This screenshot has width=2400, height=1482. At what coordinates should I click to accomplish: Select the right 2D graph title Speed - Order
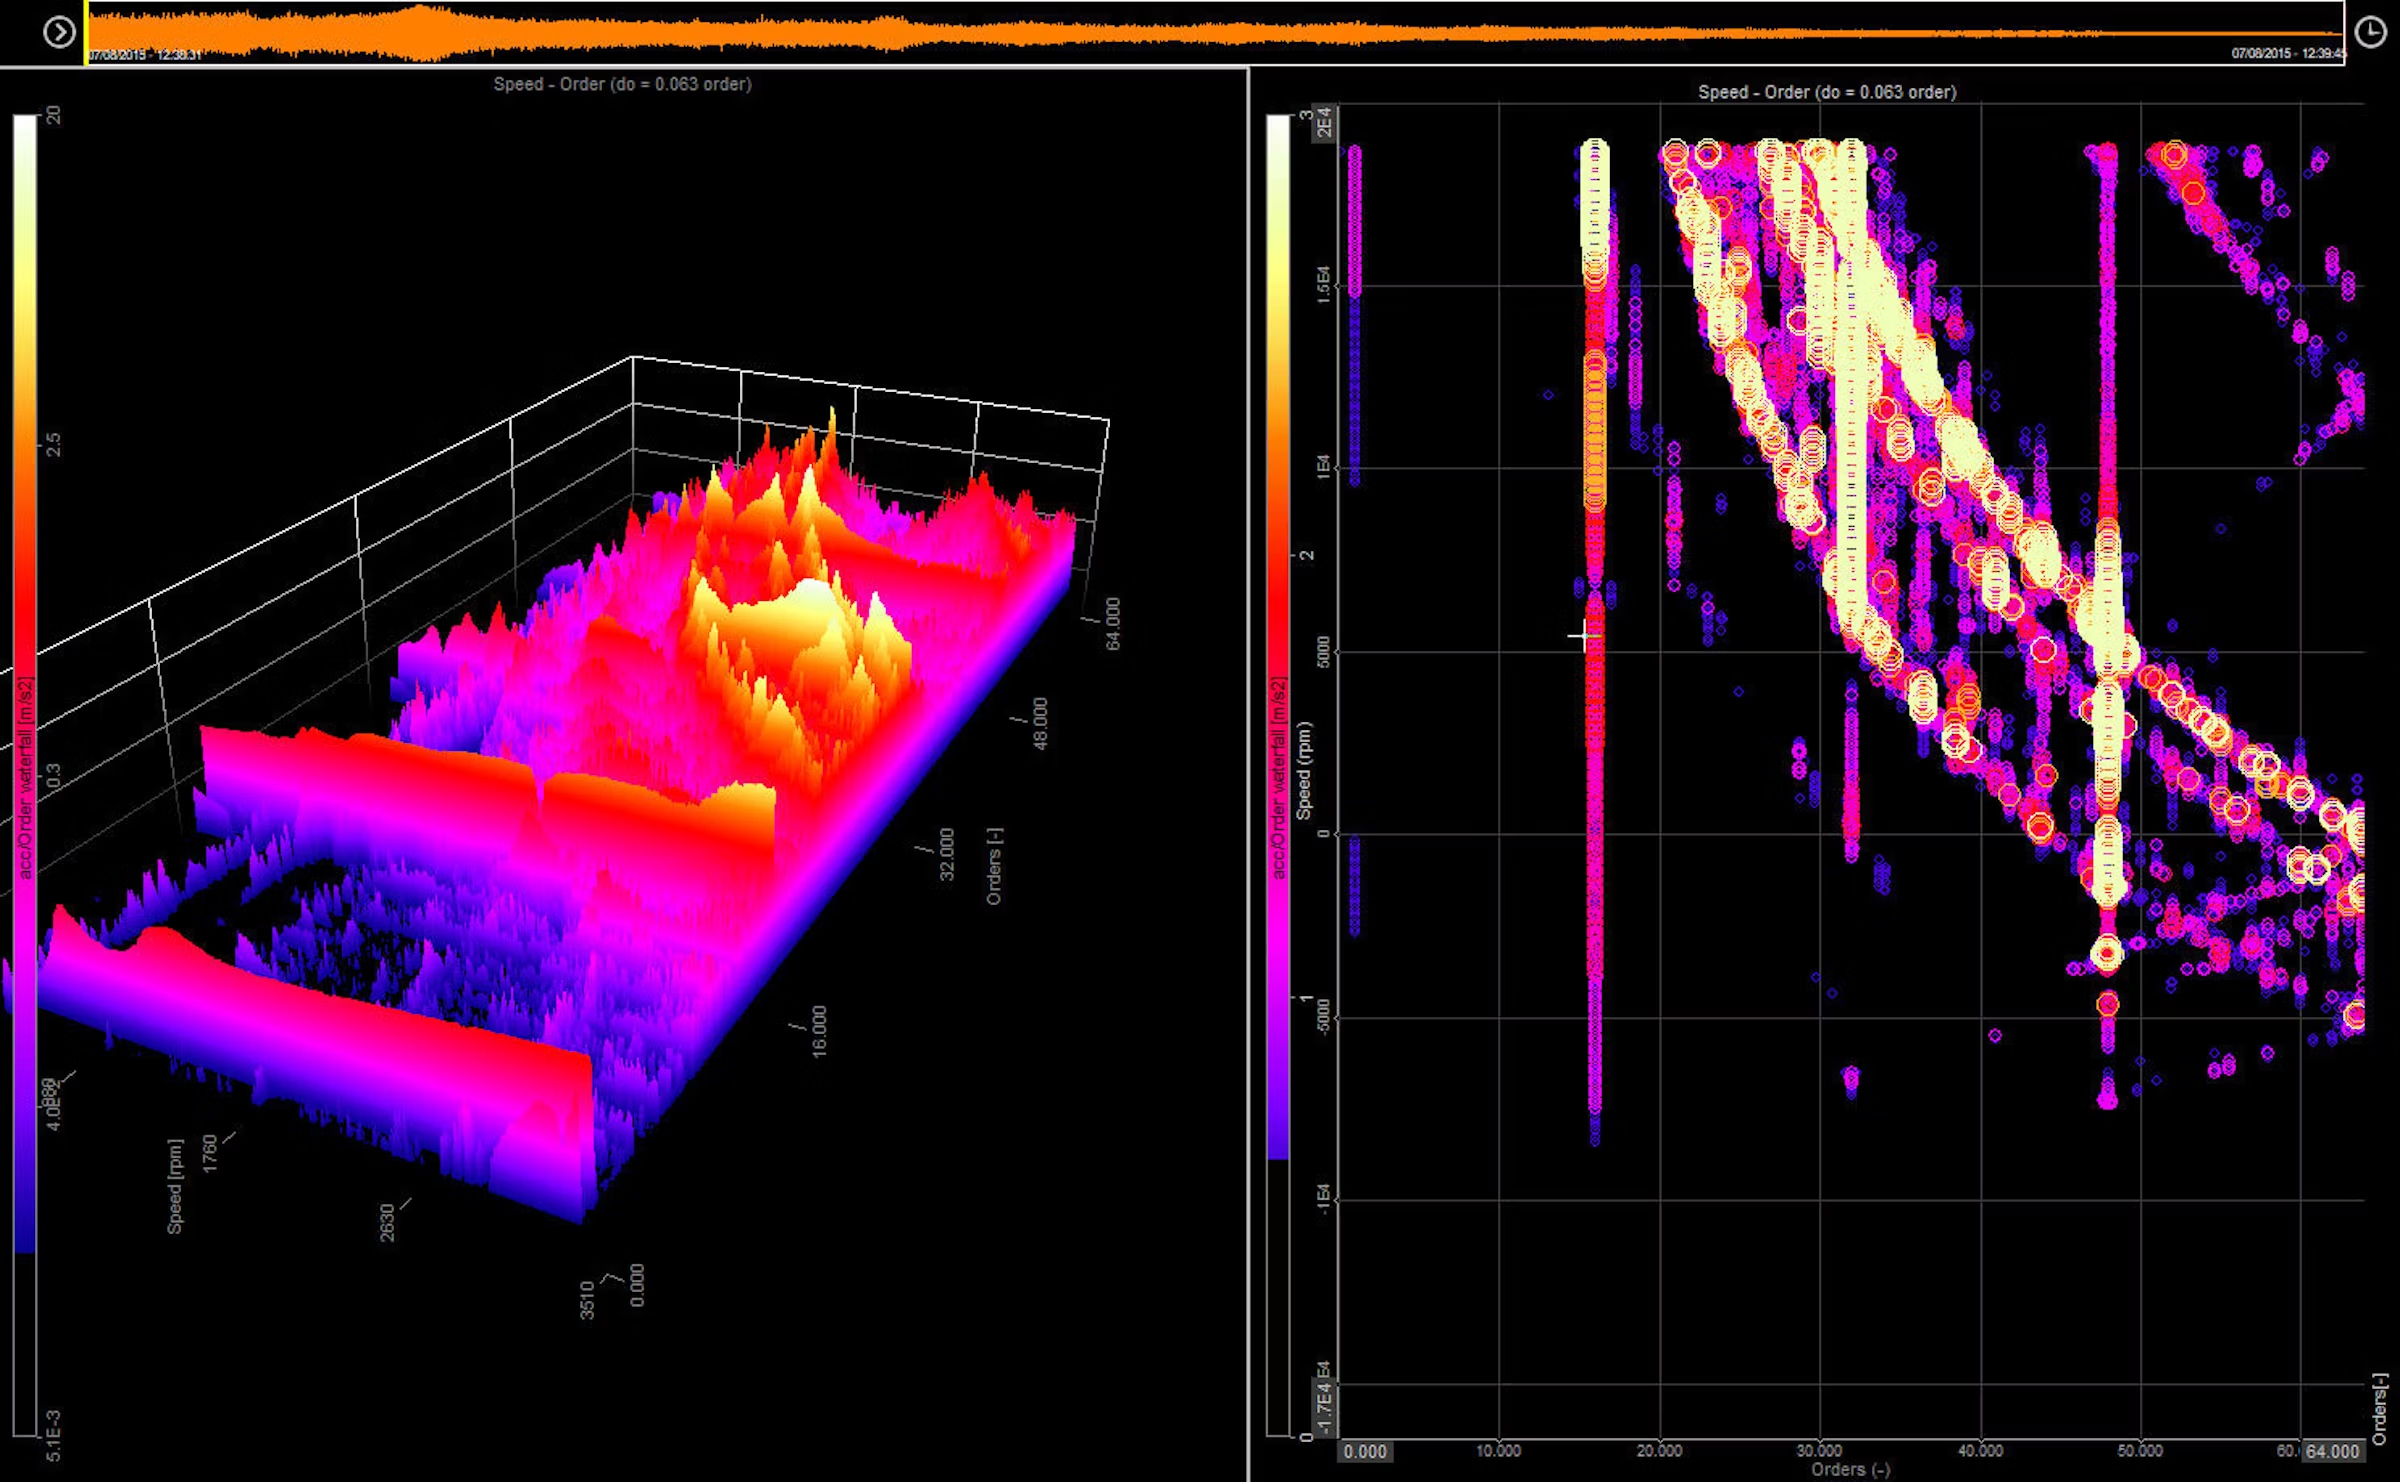pyautogui.click(x=1826, y=92)
